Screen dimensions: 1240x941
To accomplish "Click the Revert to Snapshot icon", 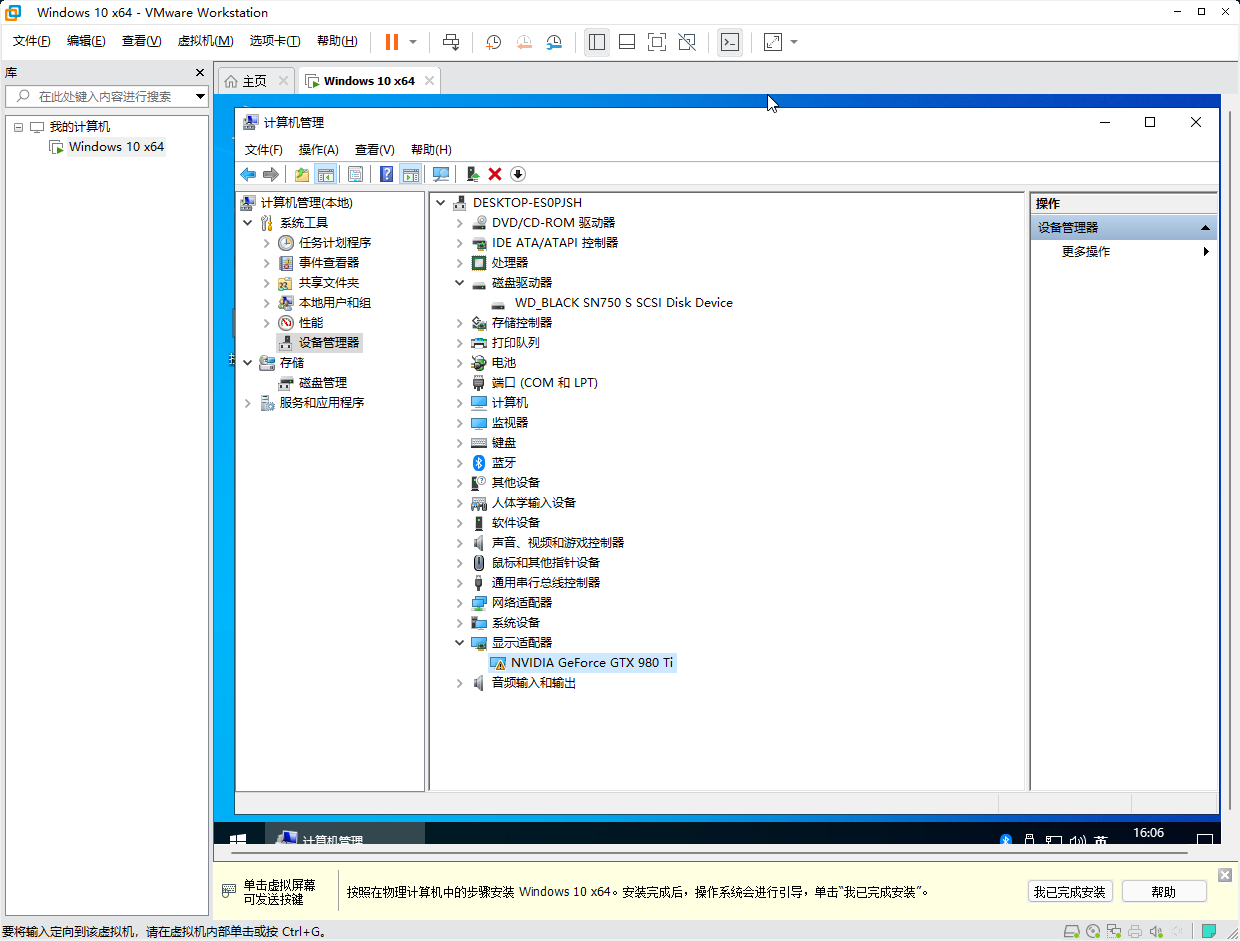I will coord(524,42).
